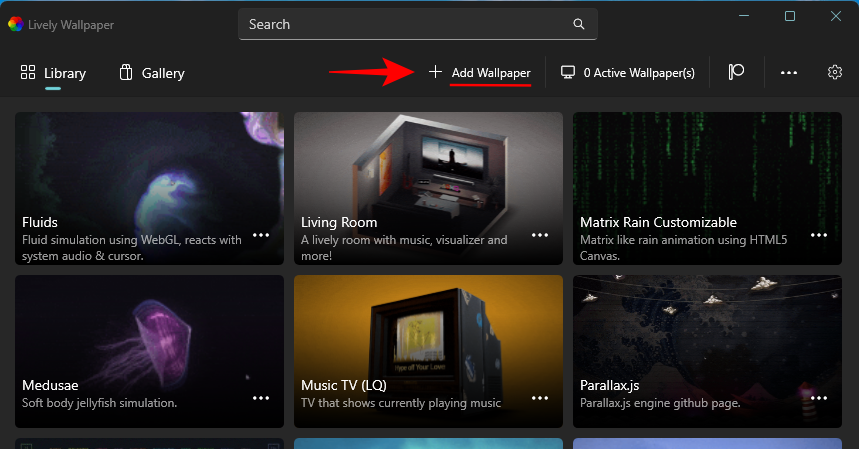This screenshot has height=449, width=859.
Task: Click the 0 Active Wallpaper(s) button
Action: tap(628, 72)
